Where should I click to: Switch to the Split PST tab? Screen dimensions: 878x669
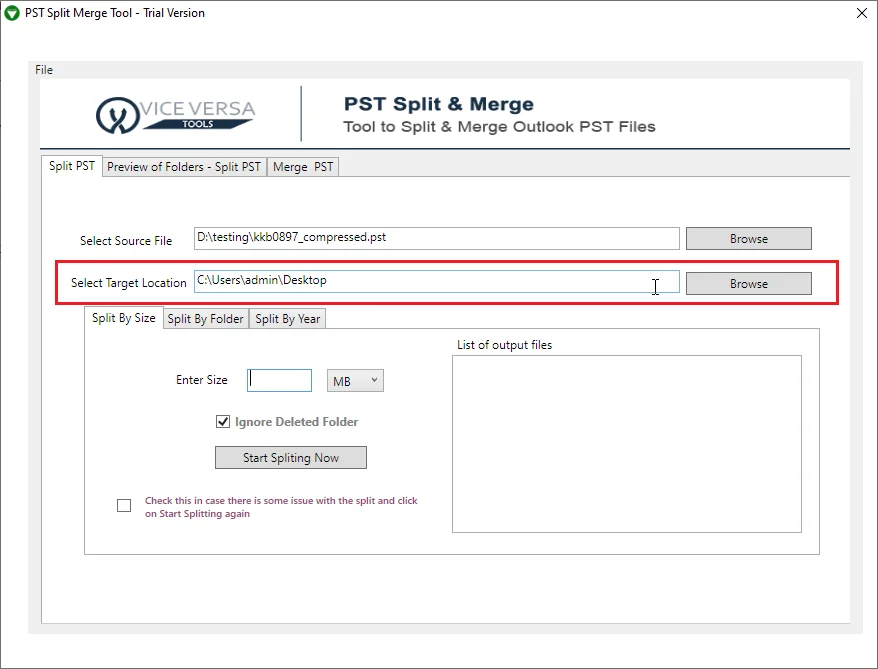click(x=72, y=166)
